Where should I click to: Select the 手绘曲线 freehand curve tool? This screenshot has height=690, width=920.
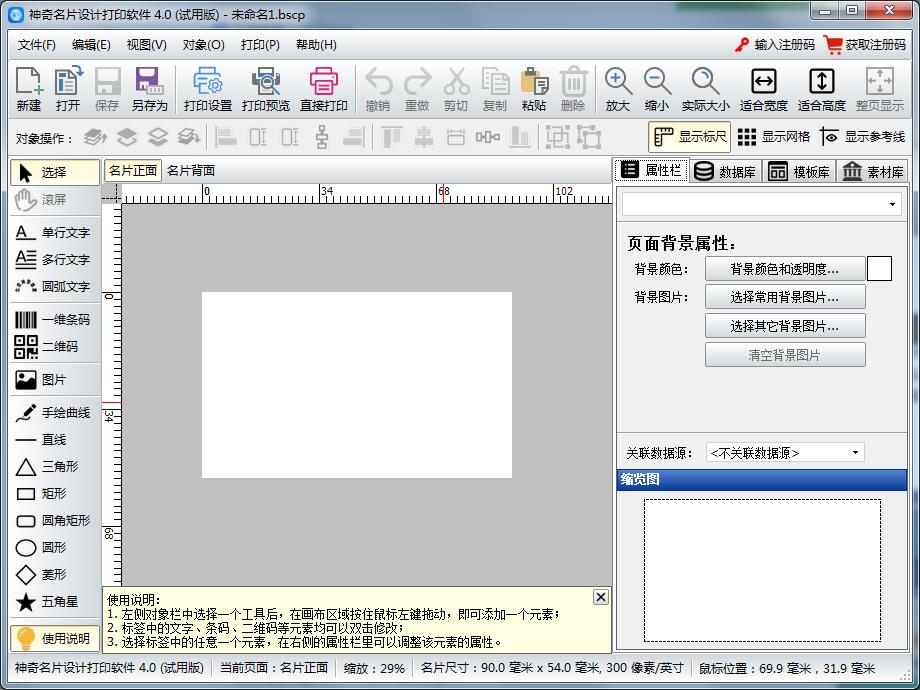click(x=56, y=413)
